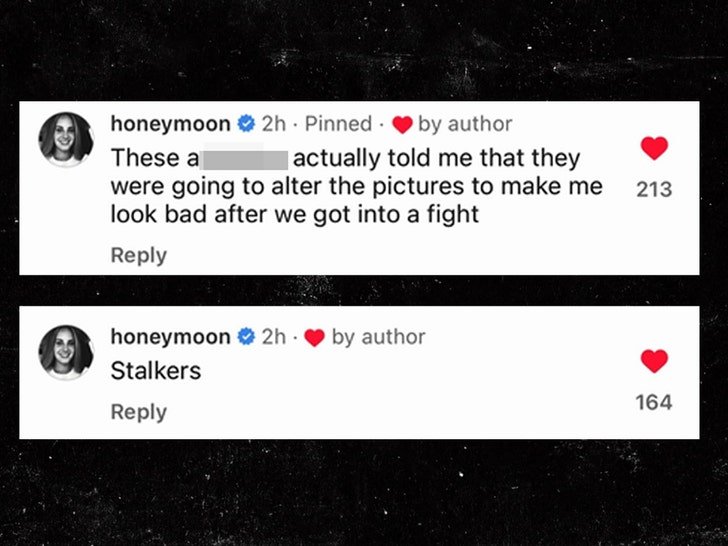The image size is (728, 546).
Task: Open honeymoon username on the Stalkers comment
Action: coord(170,337)
